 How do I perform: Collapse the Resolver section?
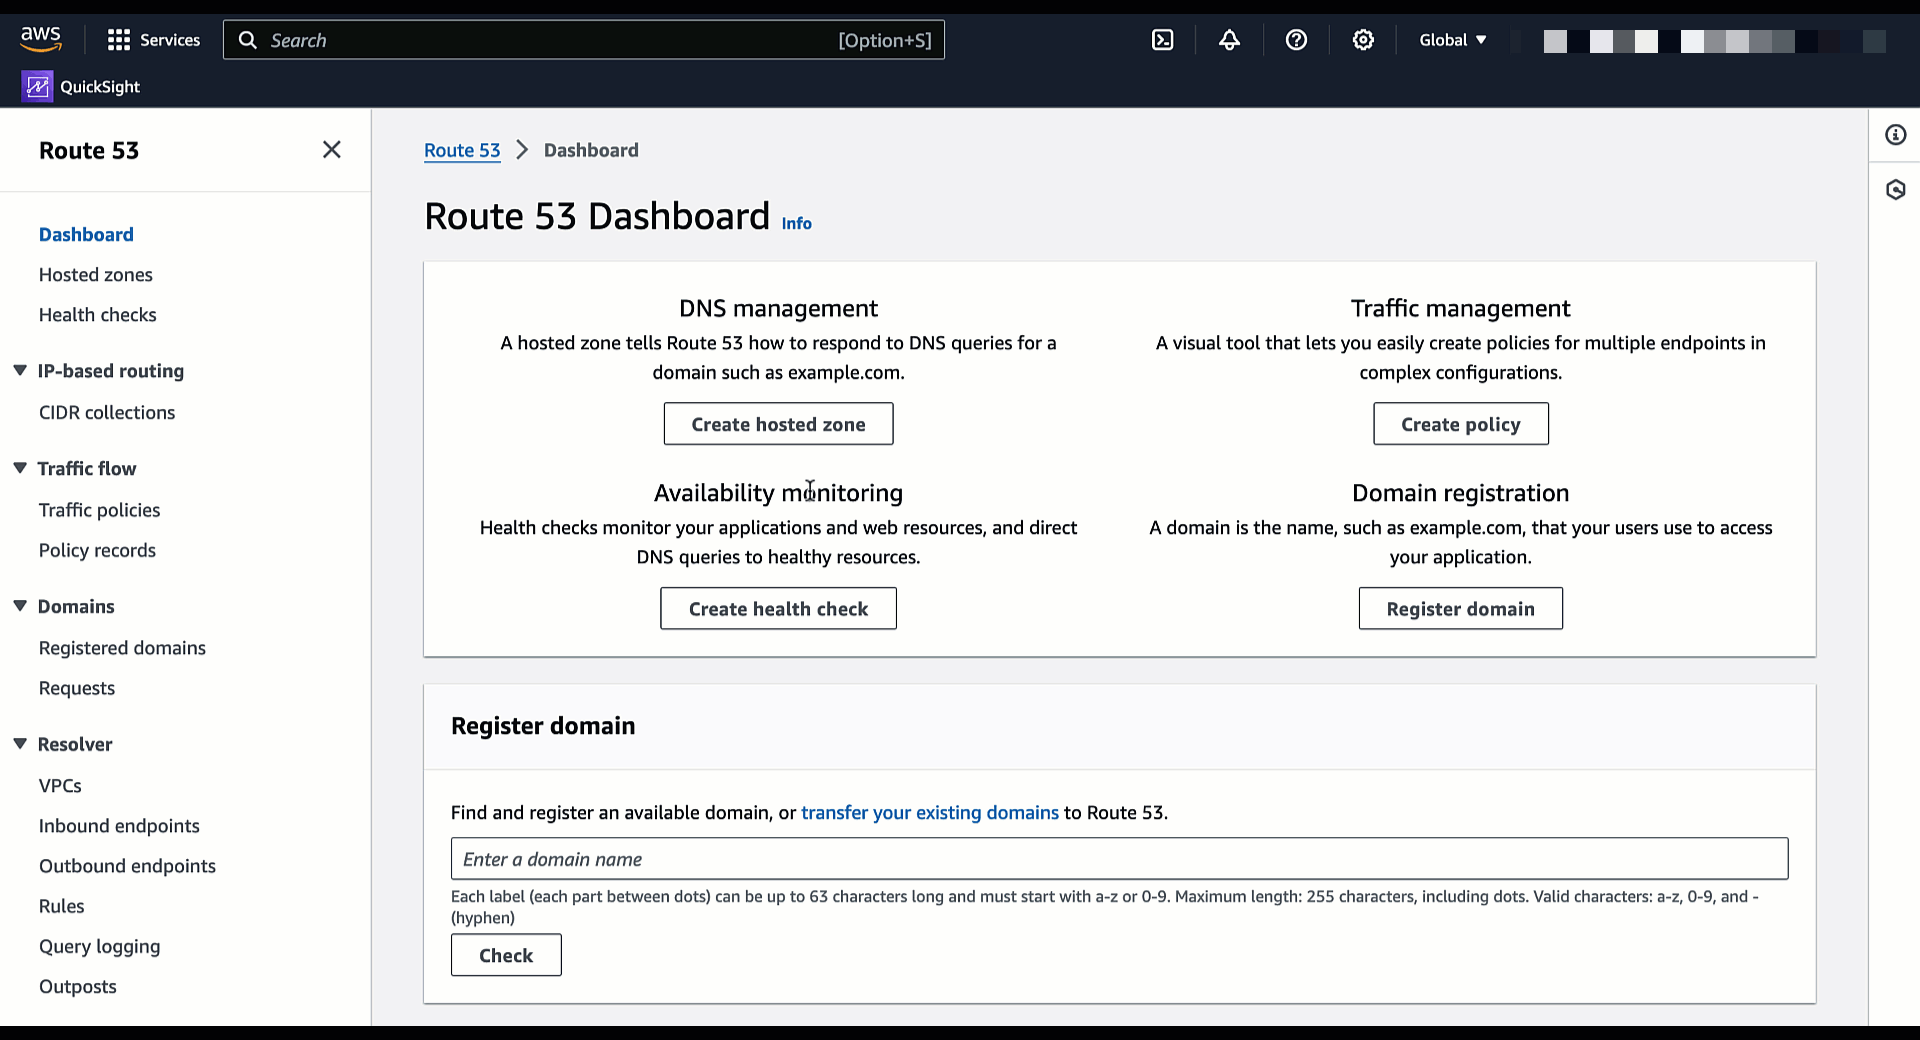click(x=20, y=745)
